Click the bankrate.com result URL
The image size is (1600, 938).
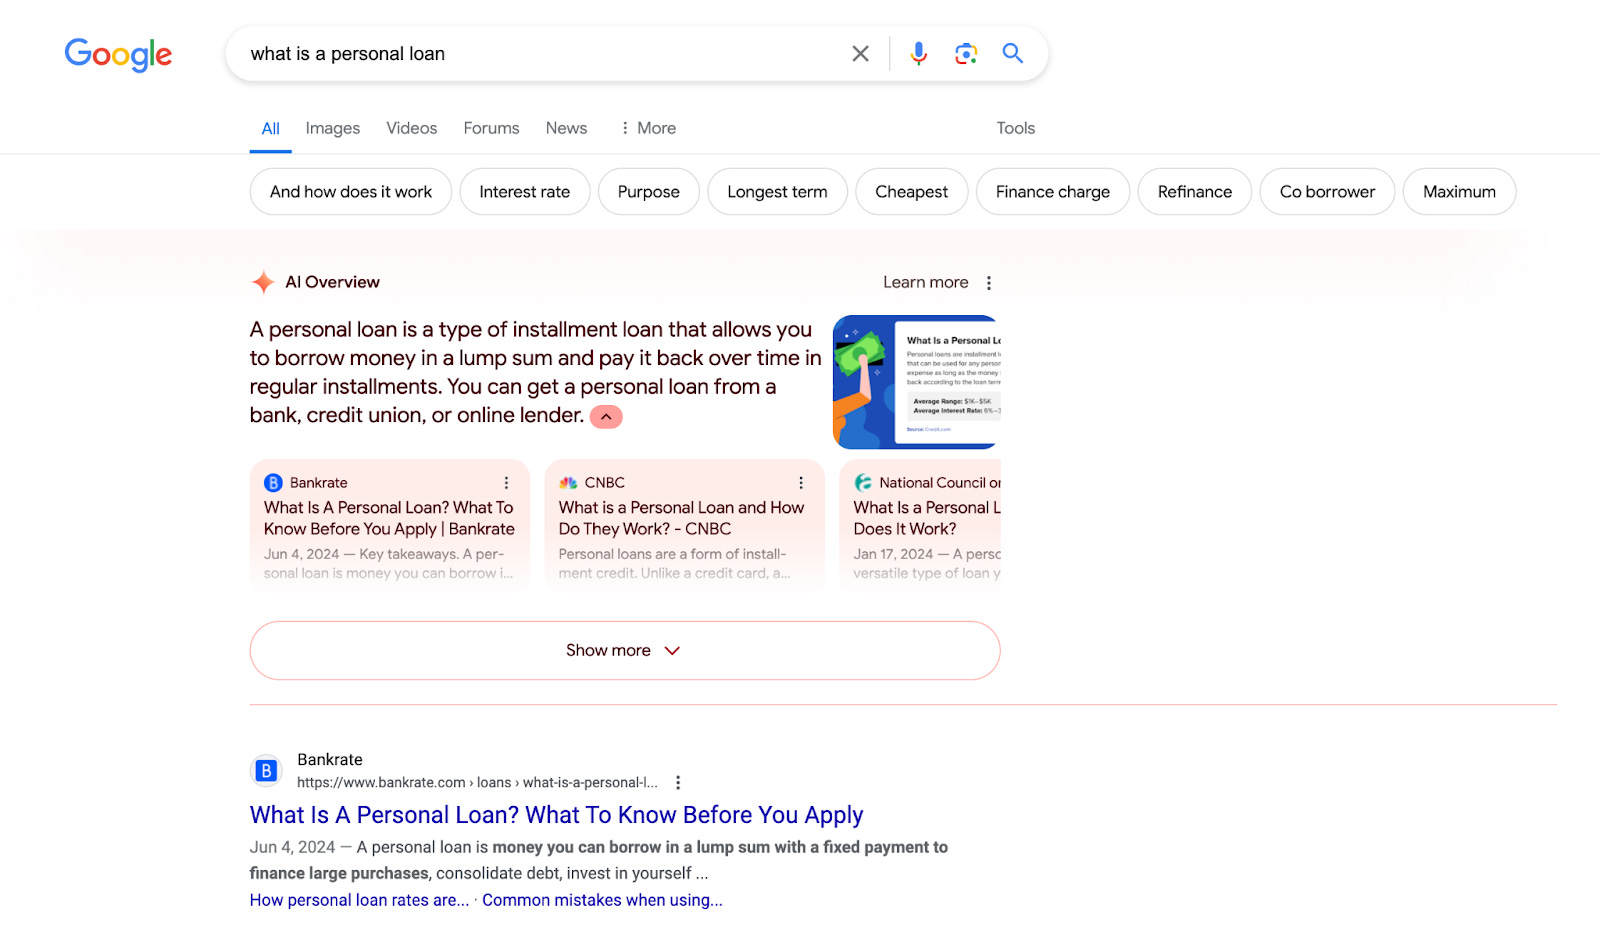click(x=477, y=783)
